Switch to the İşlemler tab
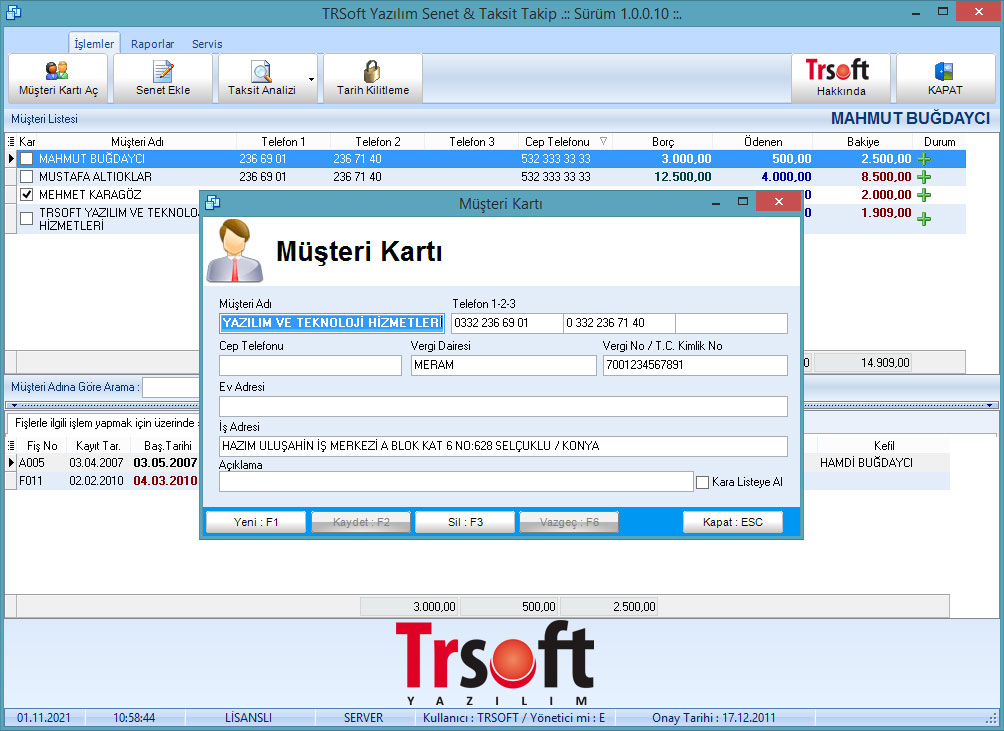 click(x=94, y=44)
